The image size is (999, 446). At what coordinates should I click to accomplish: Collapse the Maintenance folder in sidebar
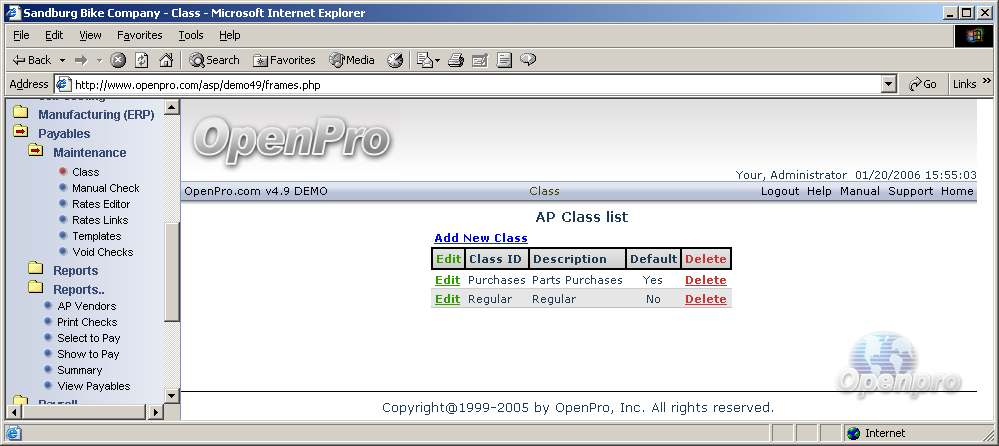(36, 152)
